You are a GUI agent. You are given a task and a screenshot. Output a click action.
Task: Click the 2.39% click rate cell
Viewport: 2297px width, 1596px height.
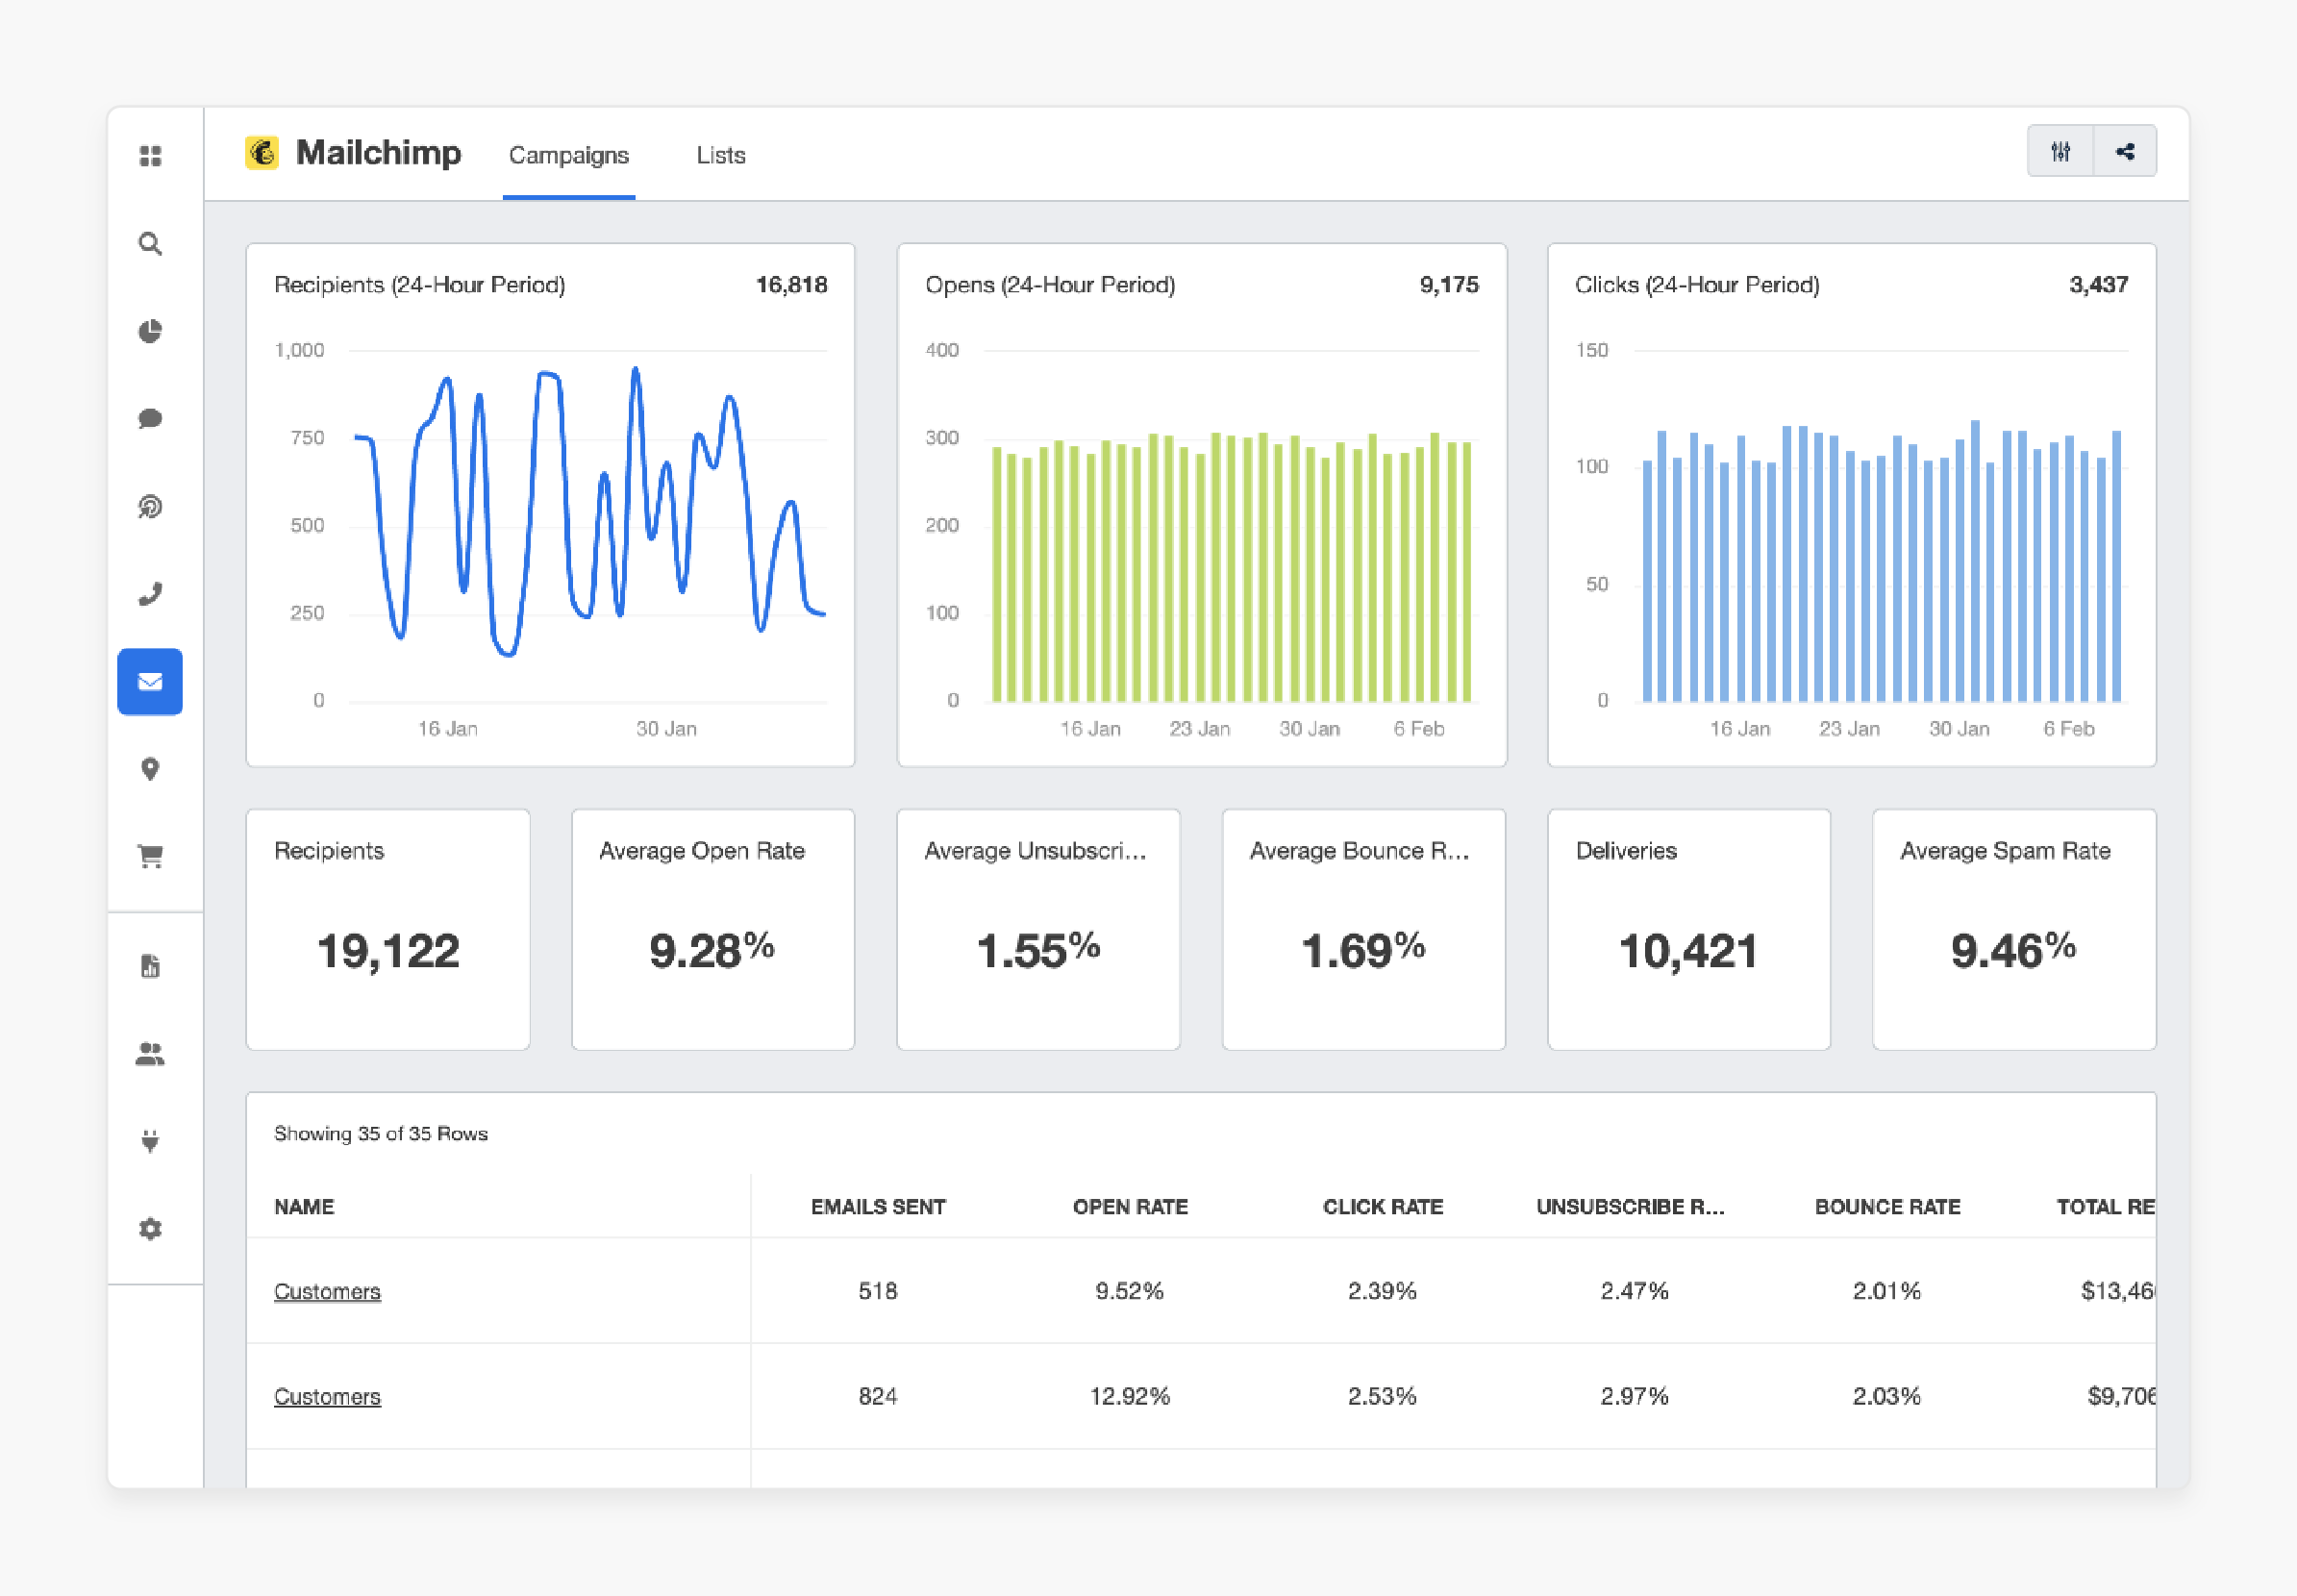pyautogui.click(x=1382, y=1291)
